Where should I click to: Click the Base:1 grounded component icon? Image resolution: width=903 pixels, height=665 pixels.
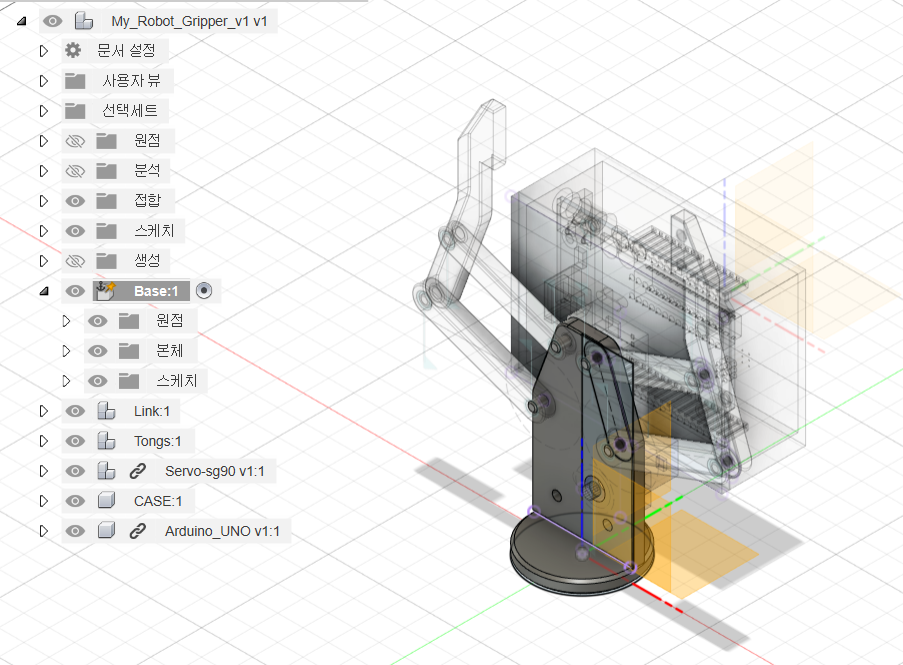[x=105, y=291]
